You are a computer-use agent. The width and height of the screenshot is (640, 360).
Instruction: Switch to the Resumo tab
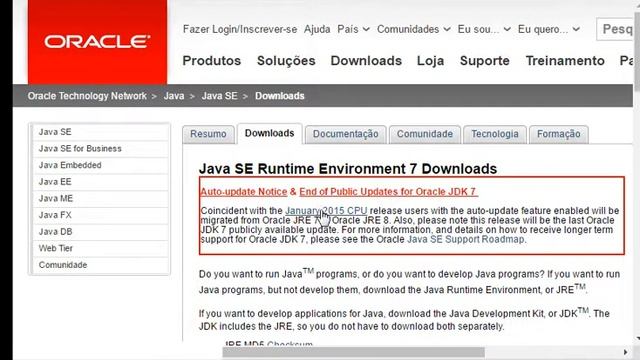(x=208, y=134)
